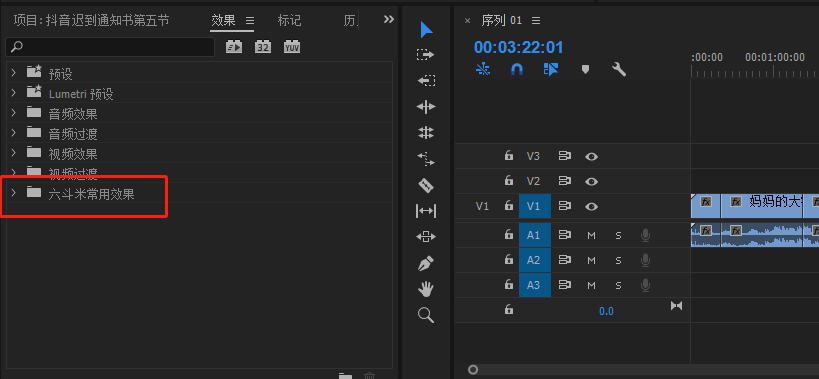Select the Pen tool
Screen dimensions: 819x379
tap(426, 263)
